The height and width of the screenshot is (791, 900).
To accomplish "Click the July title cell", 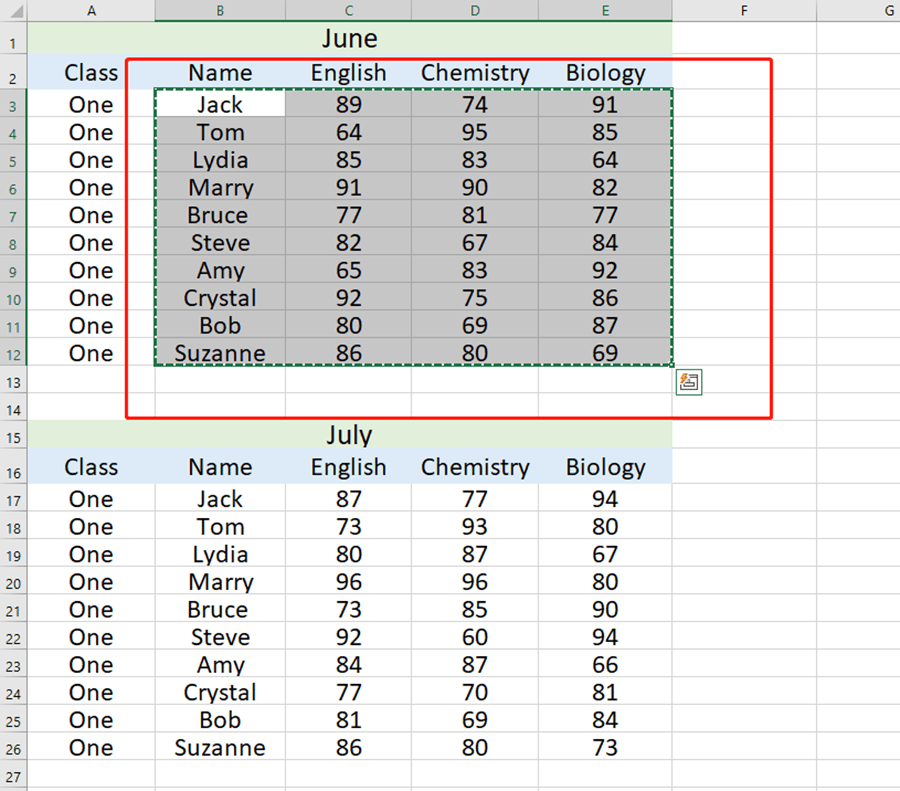I will (350, 435).
